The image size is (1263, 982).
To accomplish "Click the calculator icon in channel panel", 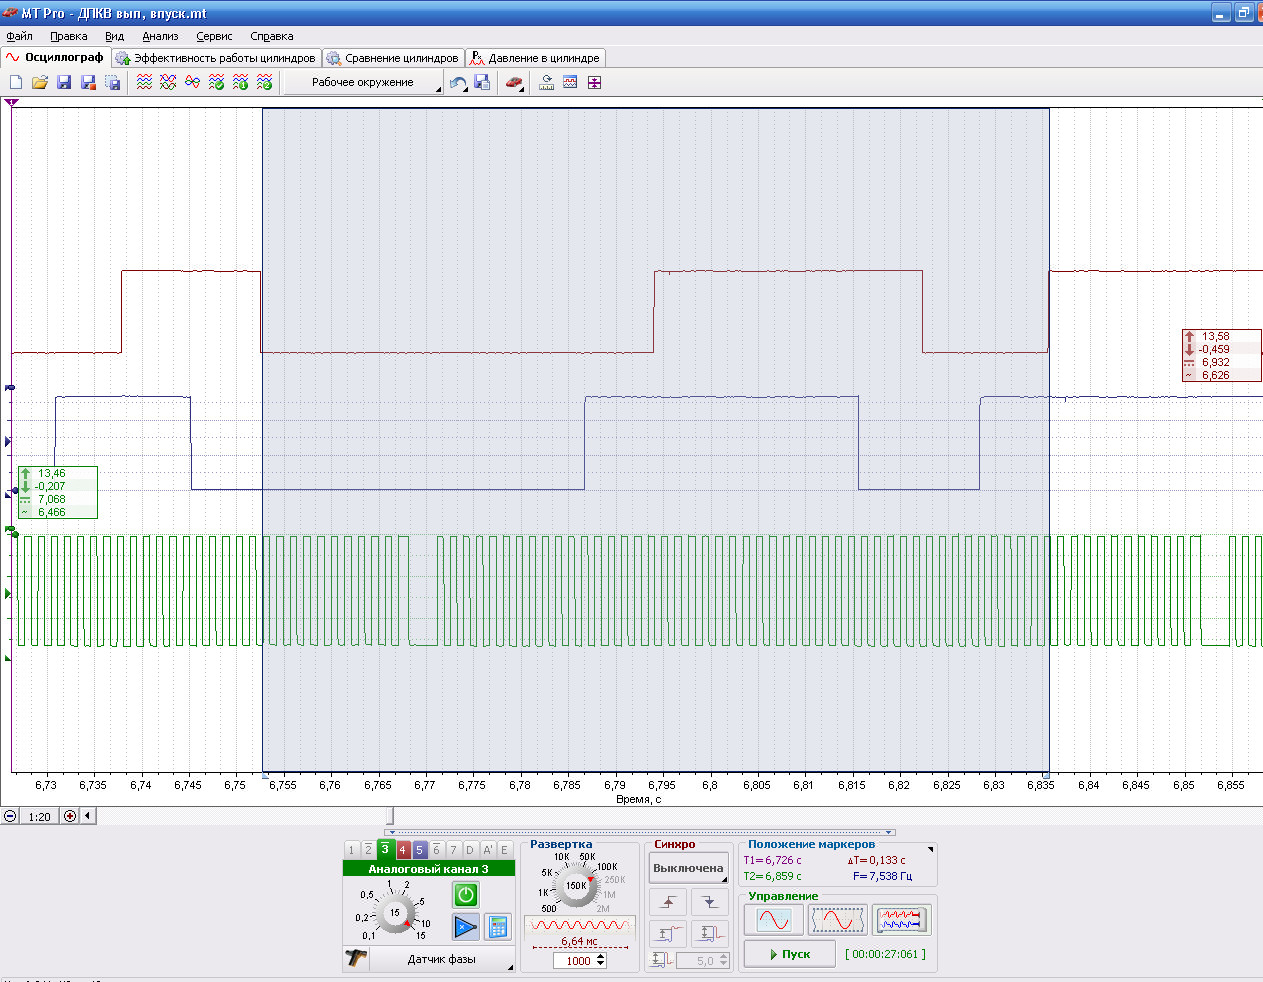I will 497,927.
